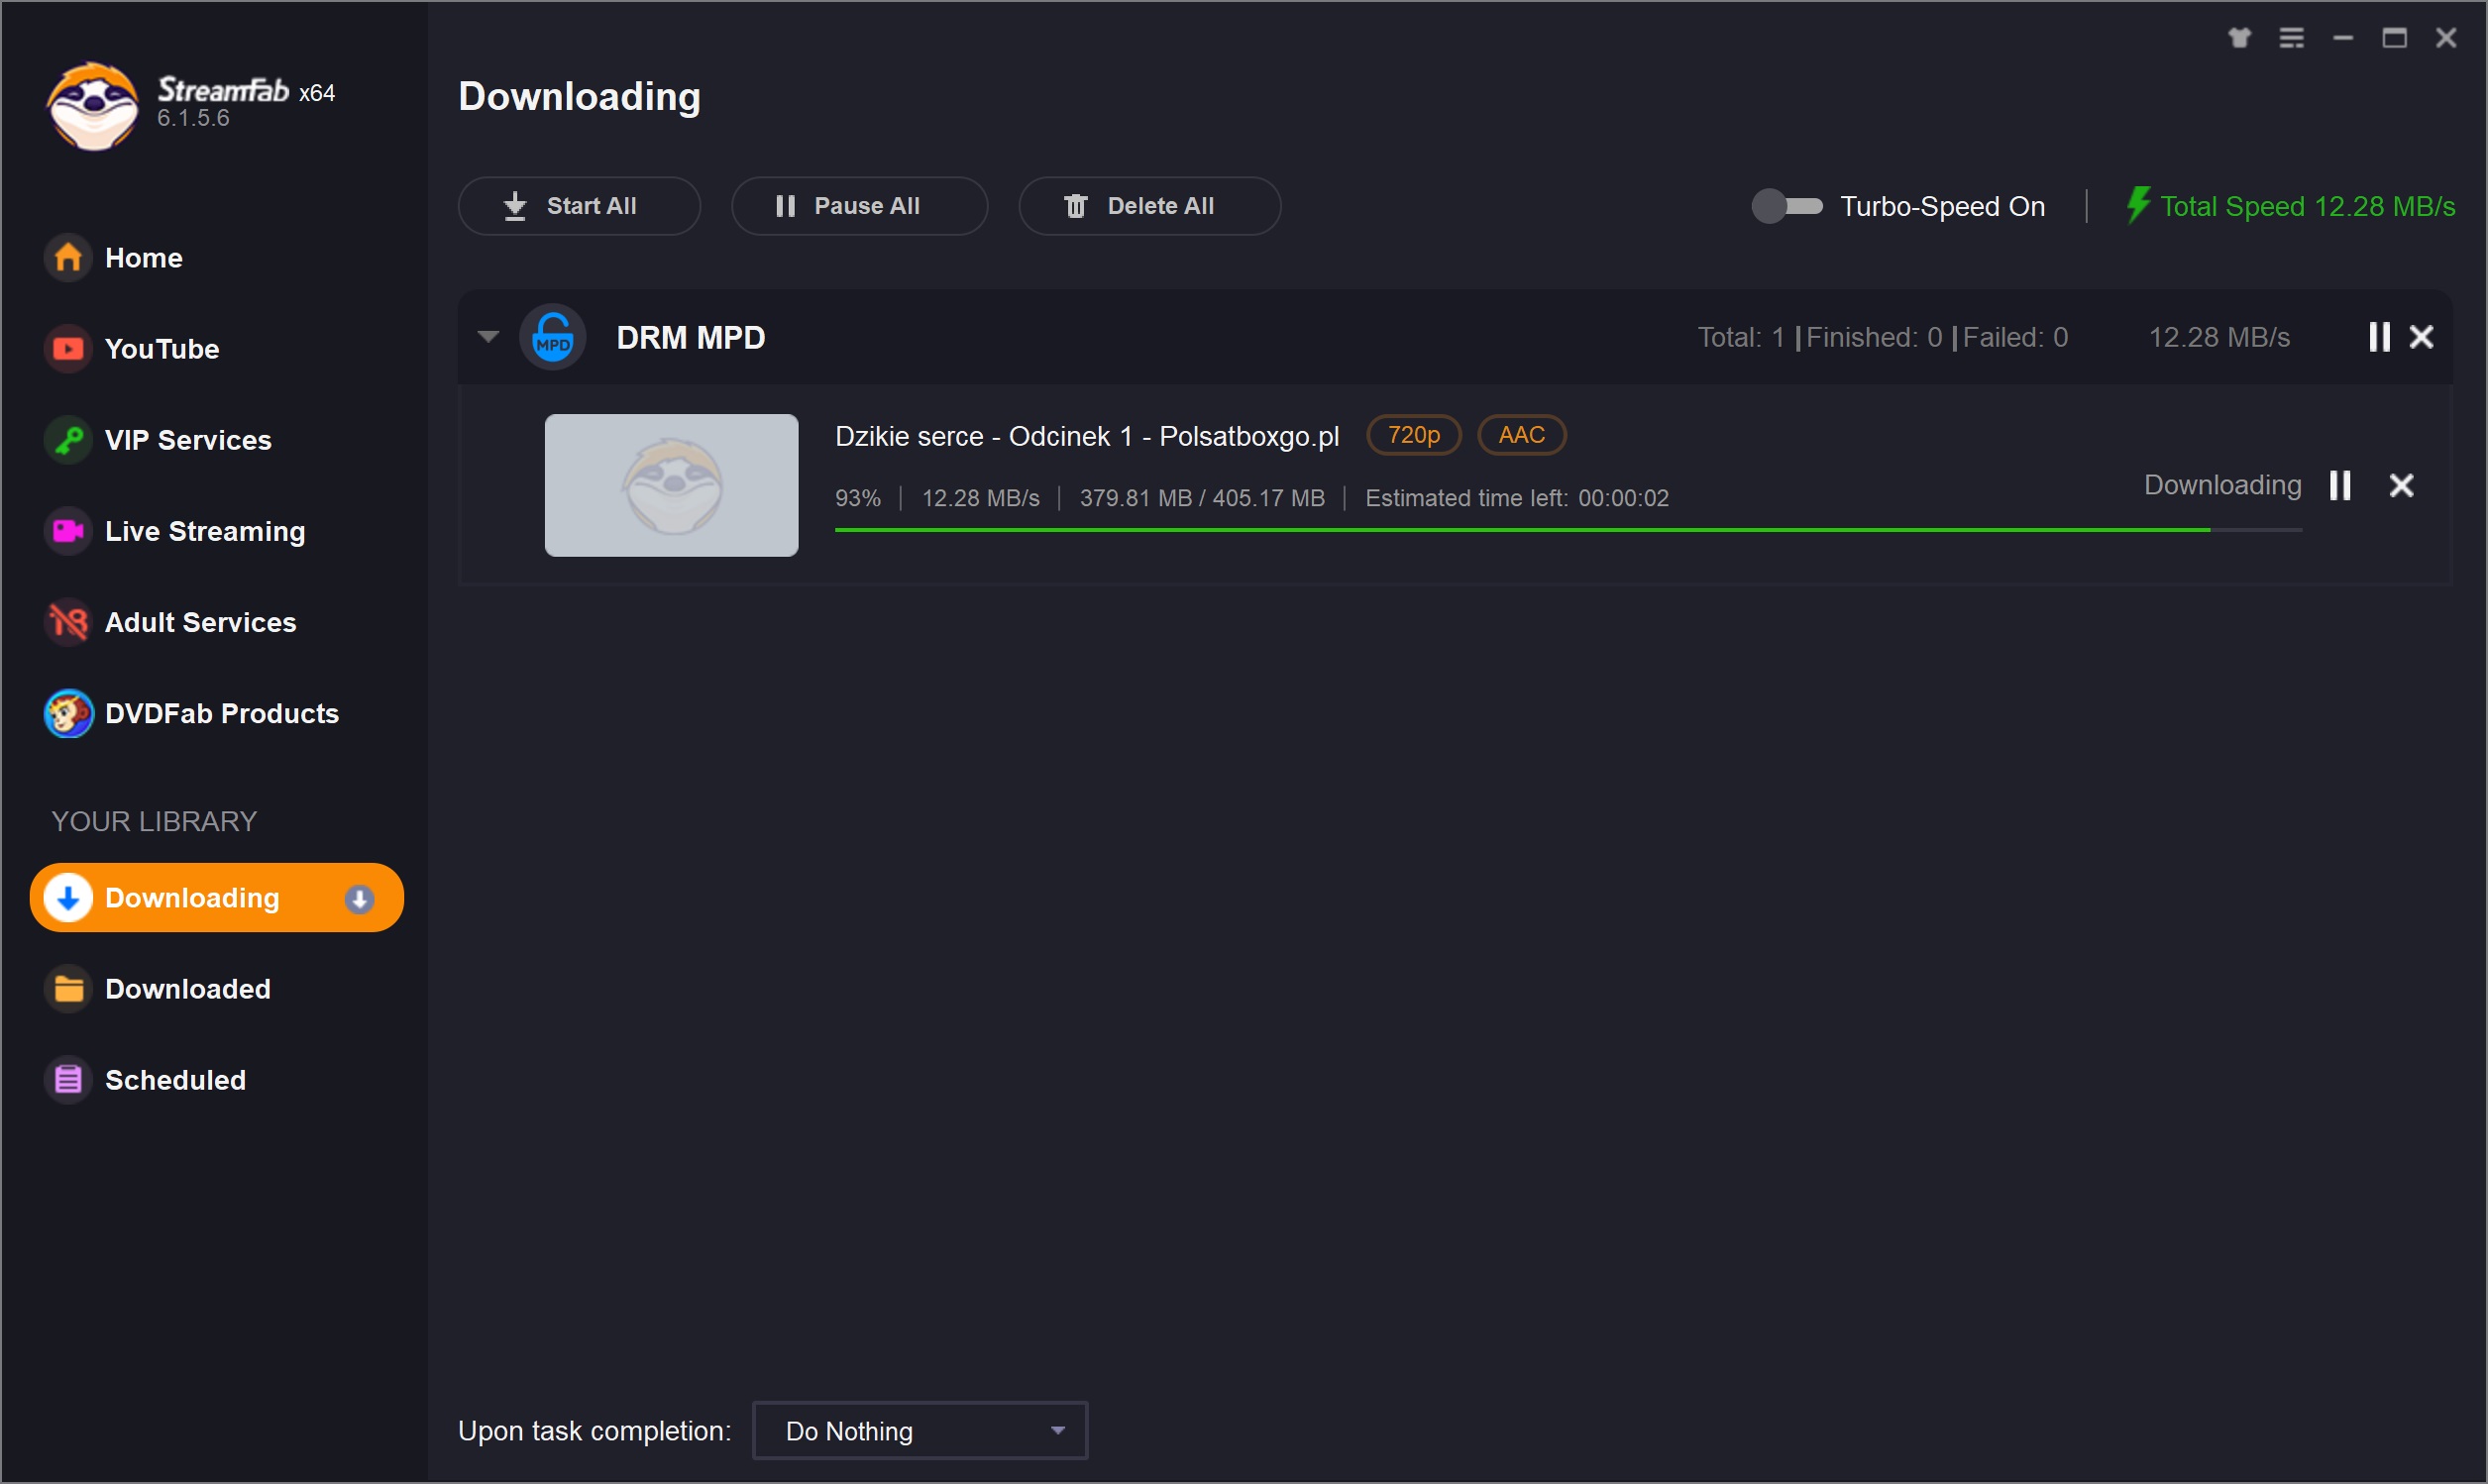Collapse the DRM MPD task group
2488x1484 pixels.
[488, 337]
